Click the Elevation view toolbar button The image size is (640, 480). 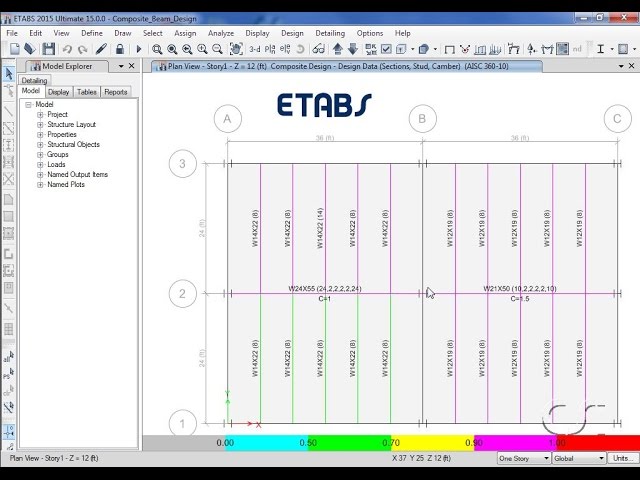point(285,49)
